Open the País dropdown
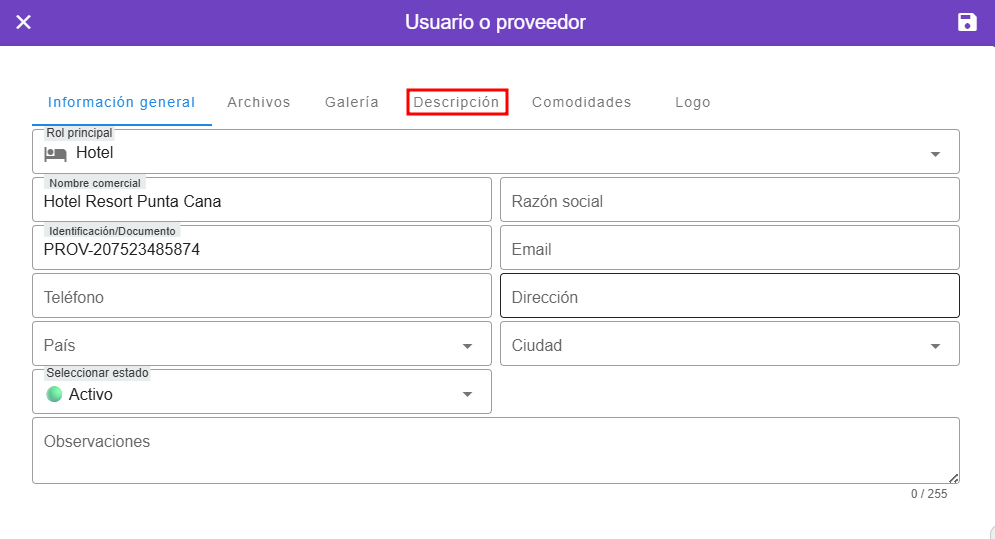This screenshot has height=539, width=995. [467, 346]
